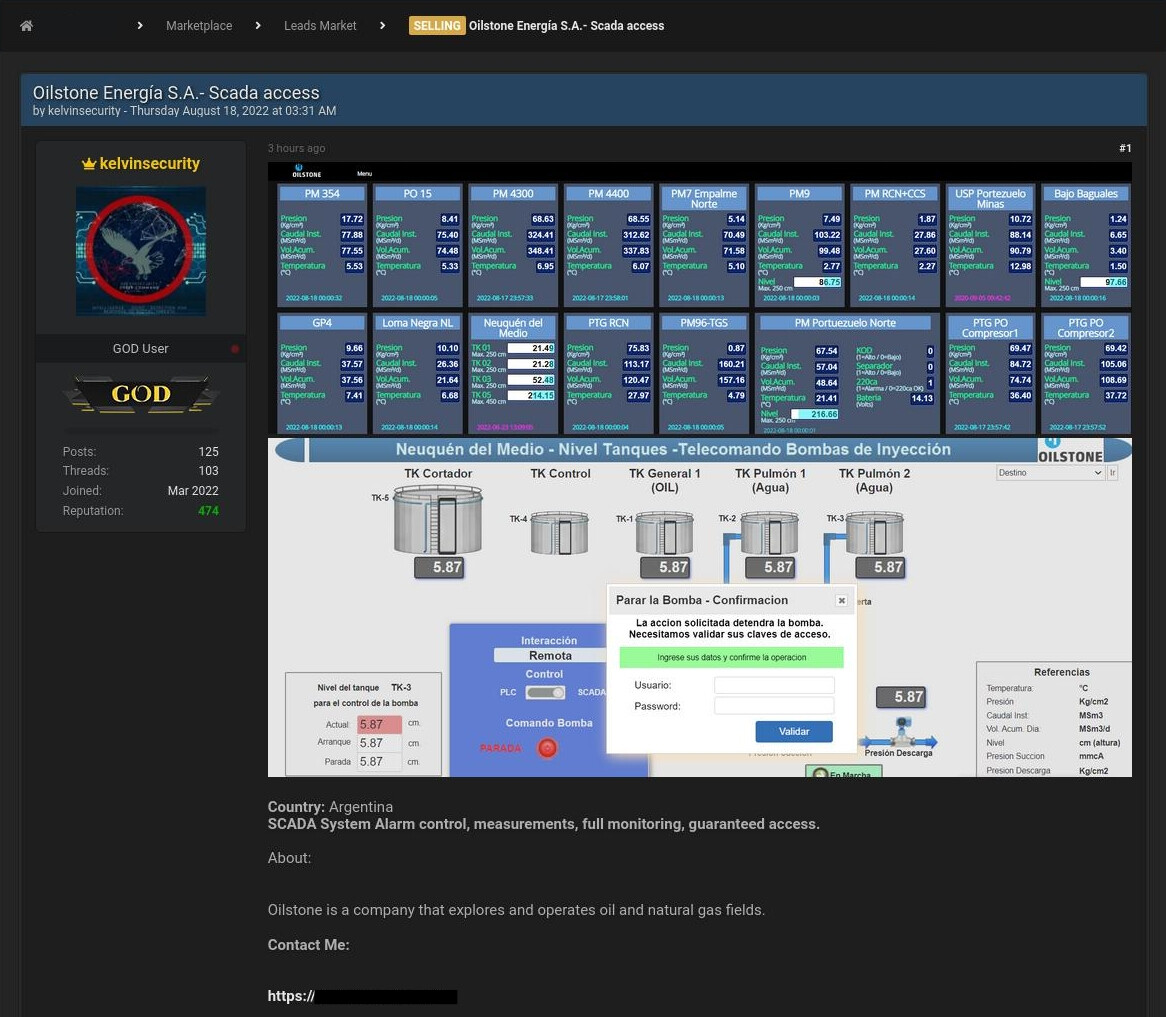This screenshot has height=1017, width=1166.
Task: Open the SCADA Menu
Action: [364, 174]
